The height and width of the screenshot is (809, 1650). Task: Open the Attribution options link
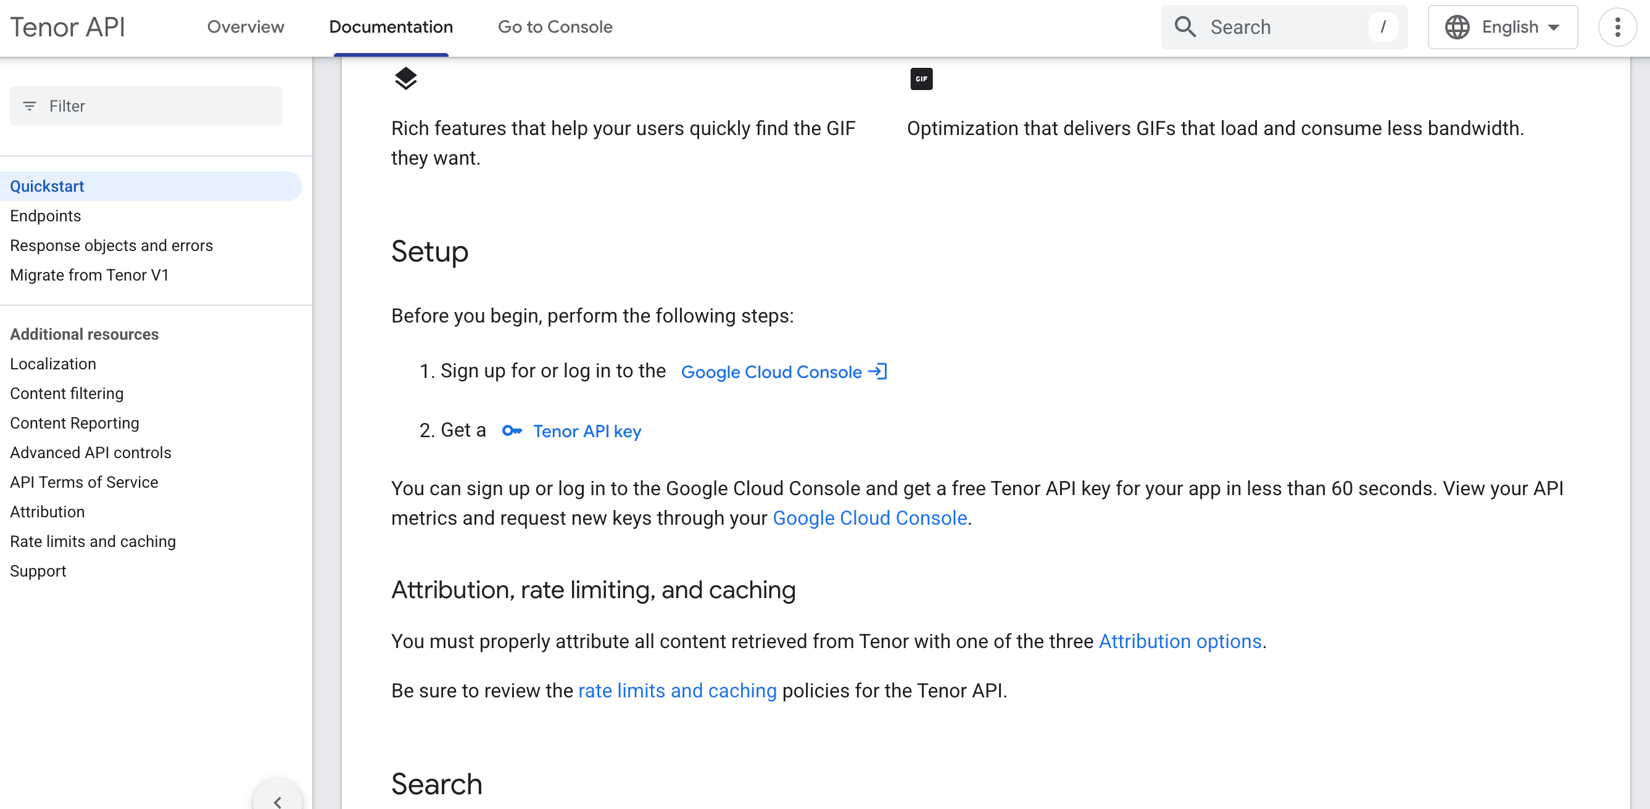[1180, 641]
